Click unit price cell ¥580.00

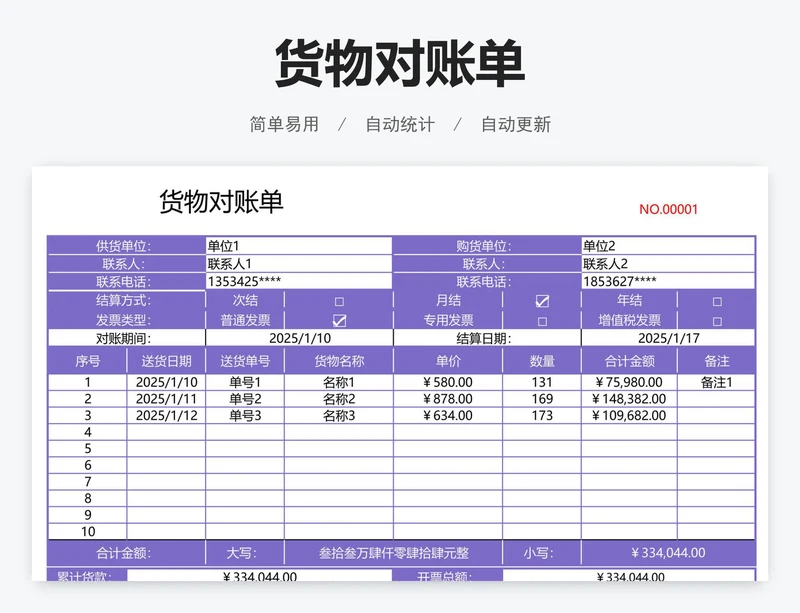point(448,382)
